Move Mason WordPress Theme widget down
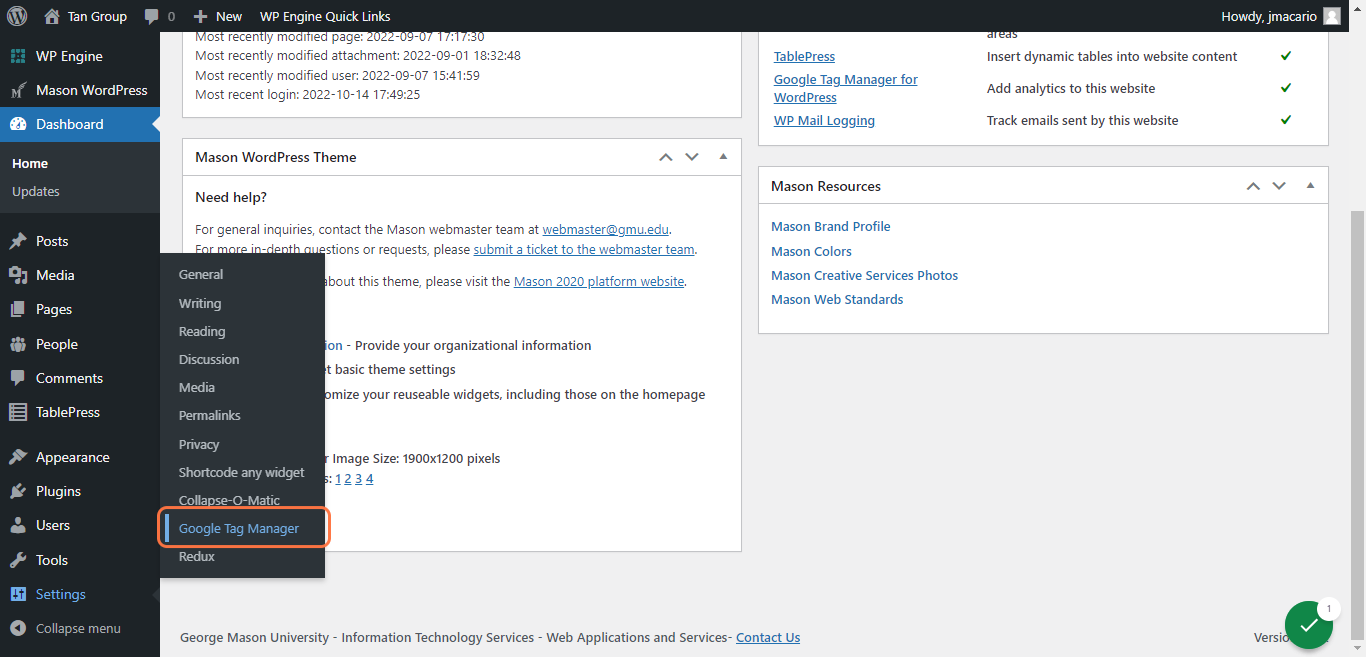1366x657 pixels. coord(692,157)
